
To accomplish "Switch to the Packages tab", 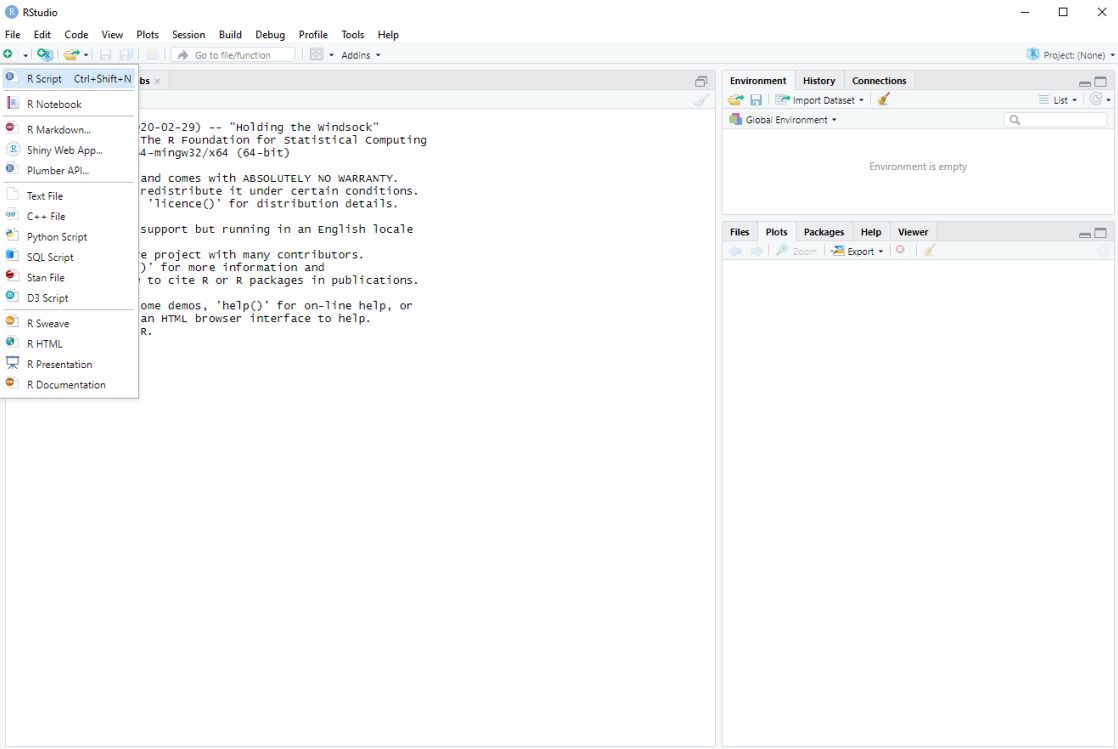I will click(824, 232).
